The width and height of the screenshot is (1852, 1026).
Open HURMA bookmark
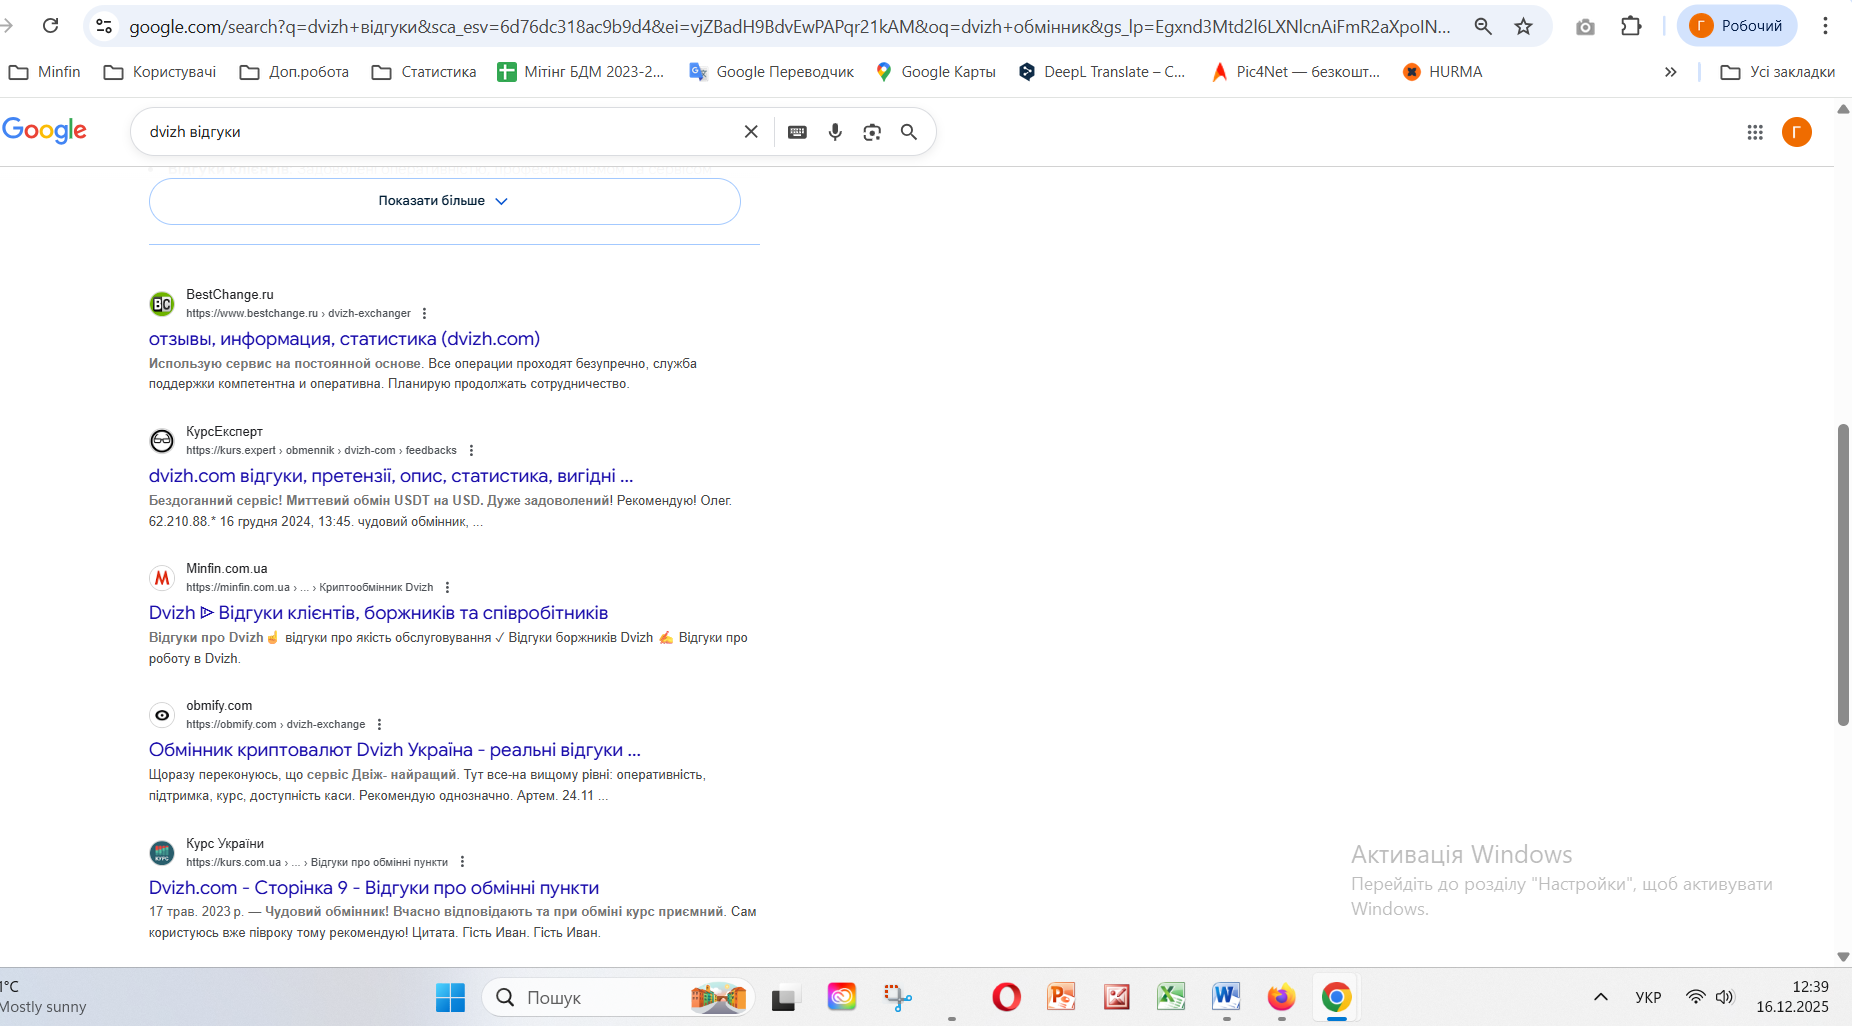1442,72
